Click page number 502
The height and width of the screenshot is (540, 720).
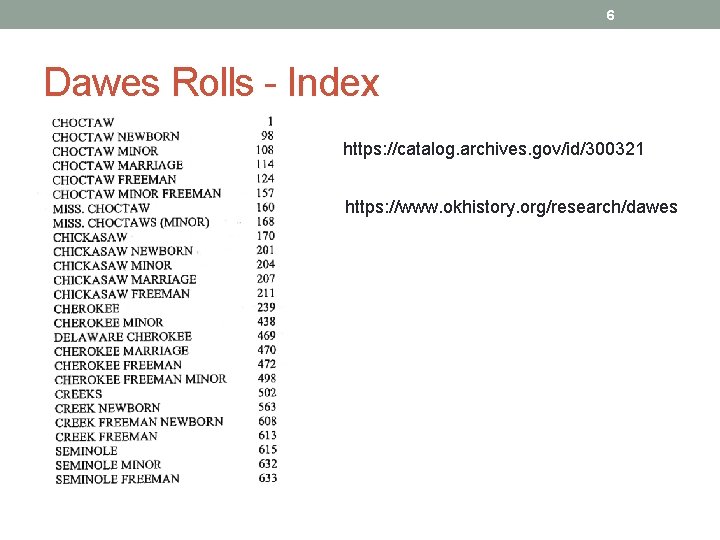click(x=267, y=393)
